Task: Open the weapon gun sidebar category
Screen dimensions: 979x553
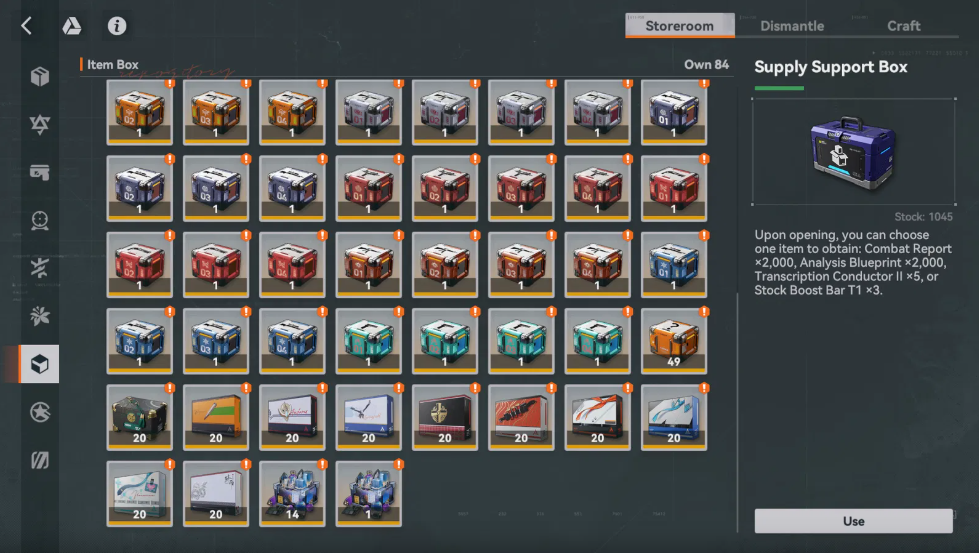Action: pos(40,172)
